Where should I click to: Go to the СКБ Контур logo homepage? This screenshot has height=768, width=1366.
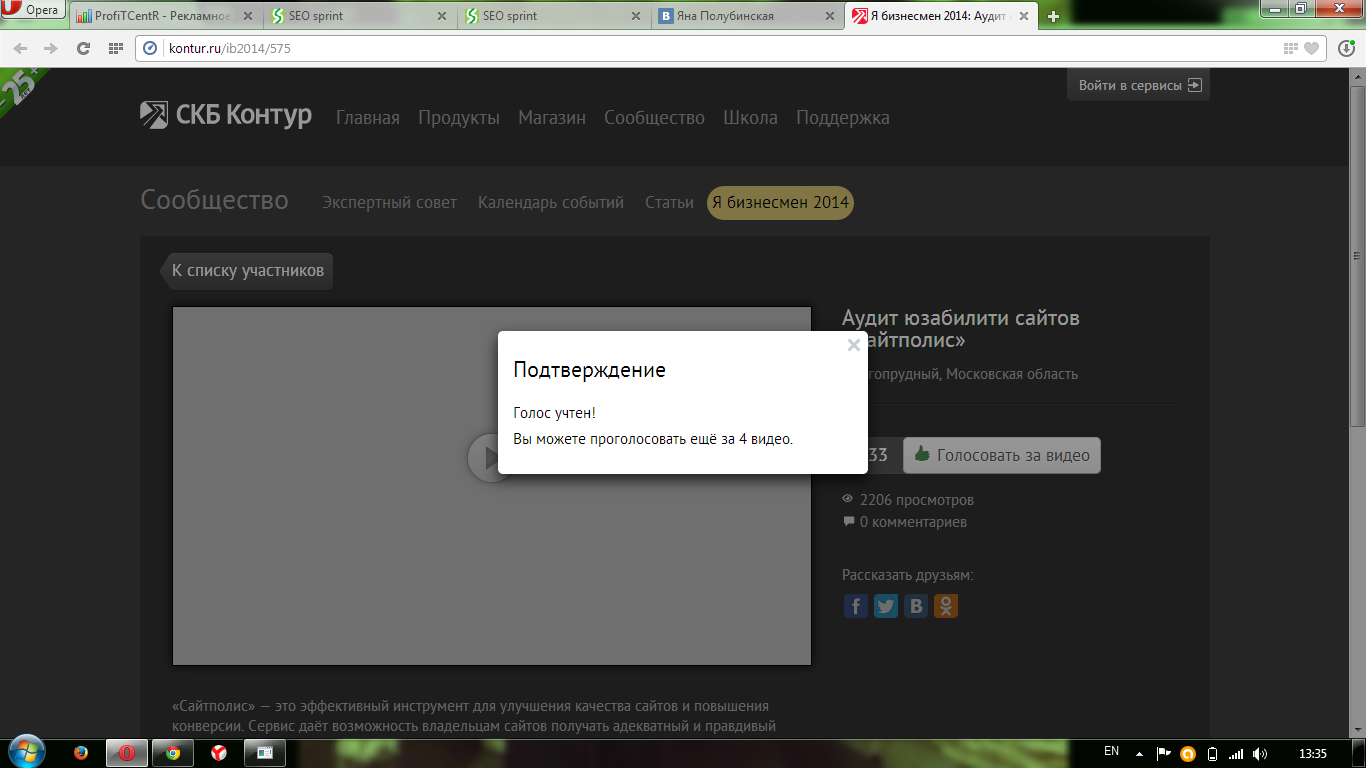point(226,116)
